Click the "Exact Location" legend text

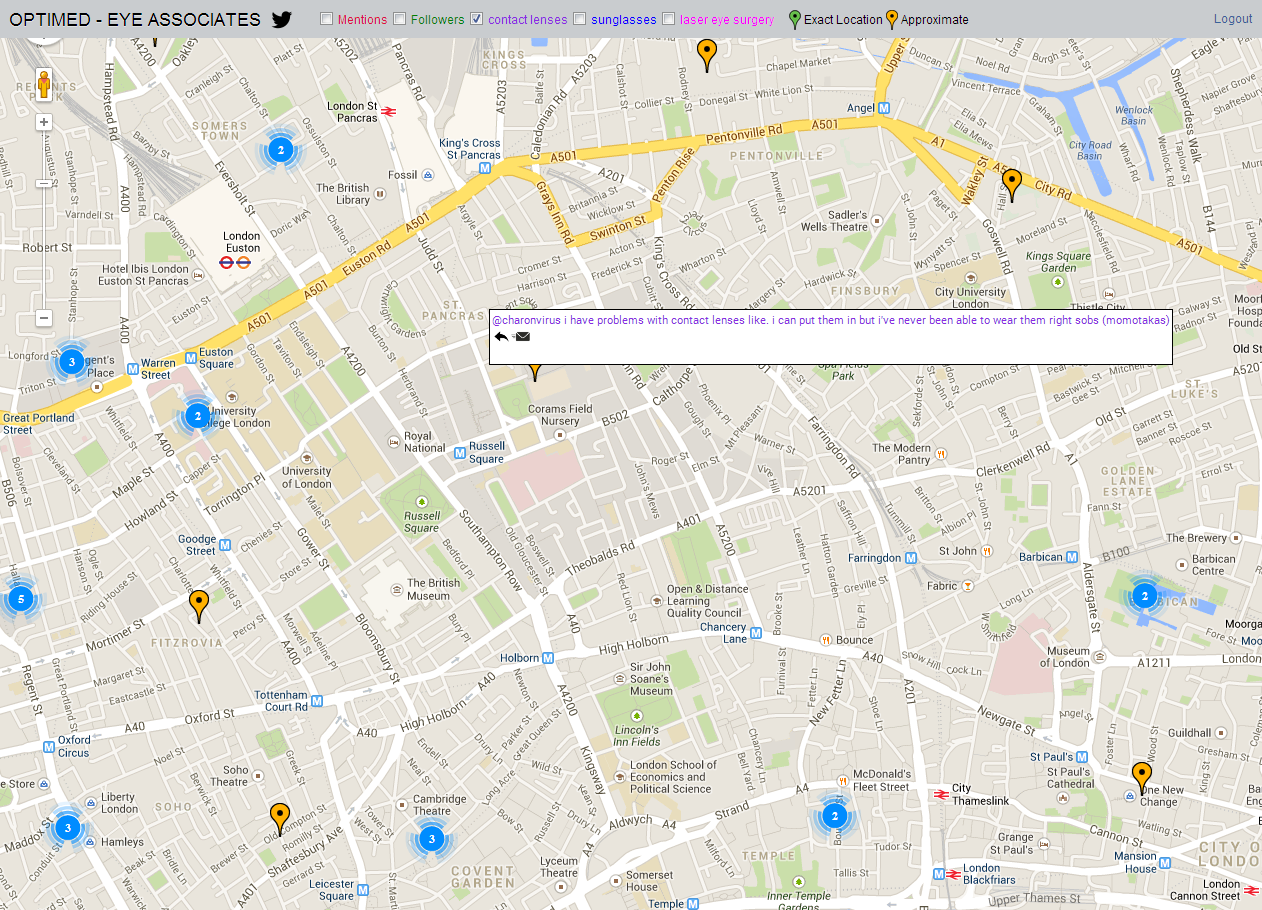coord(843,20)
